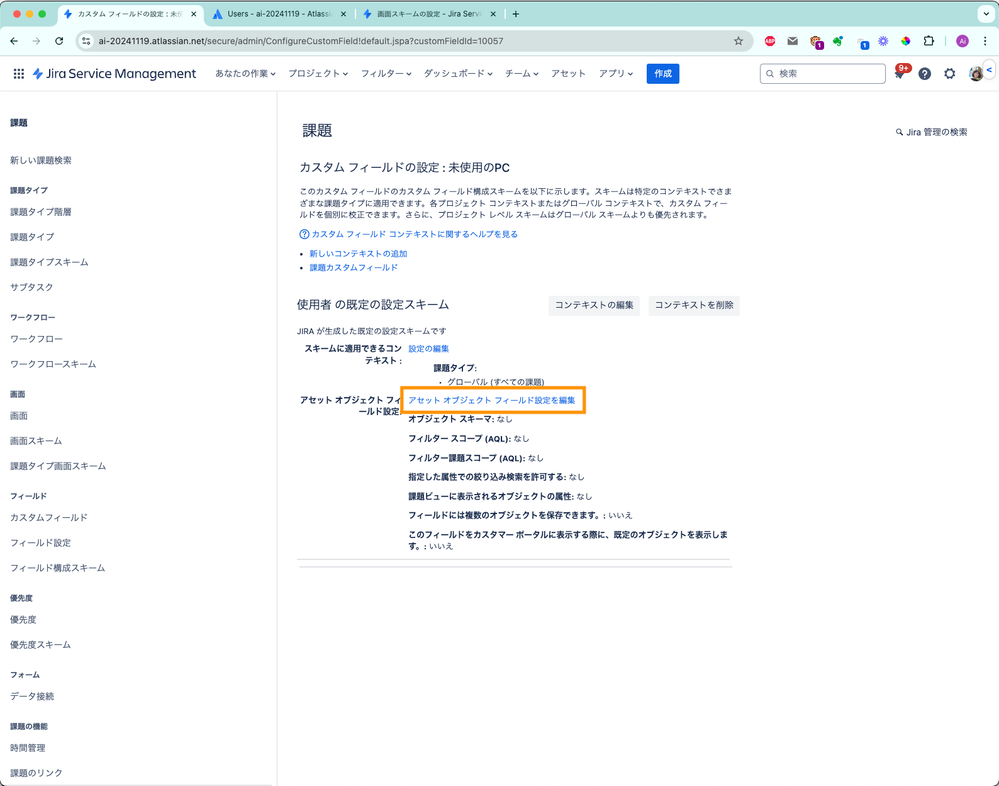Click into the 検索 search field

coord(820,73)
